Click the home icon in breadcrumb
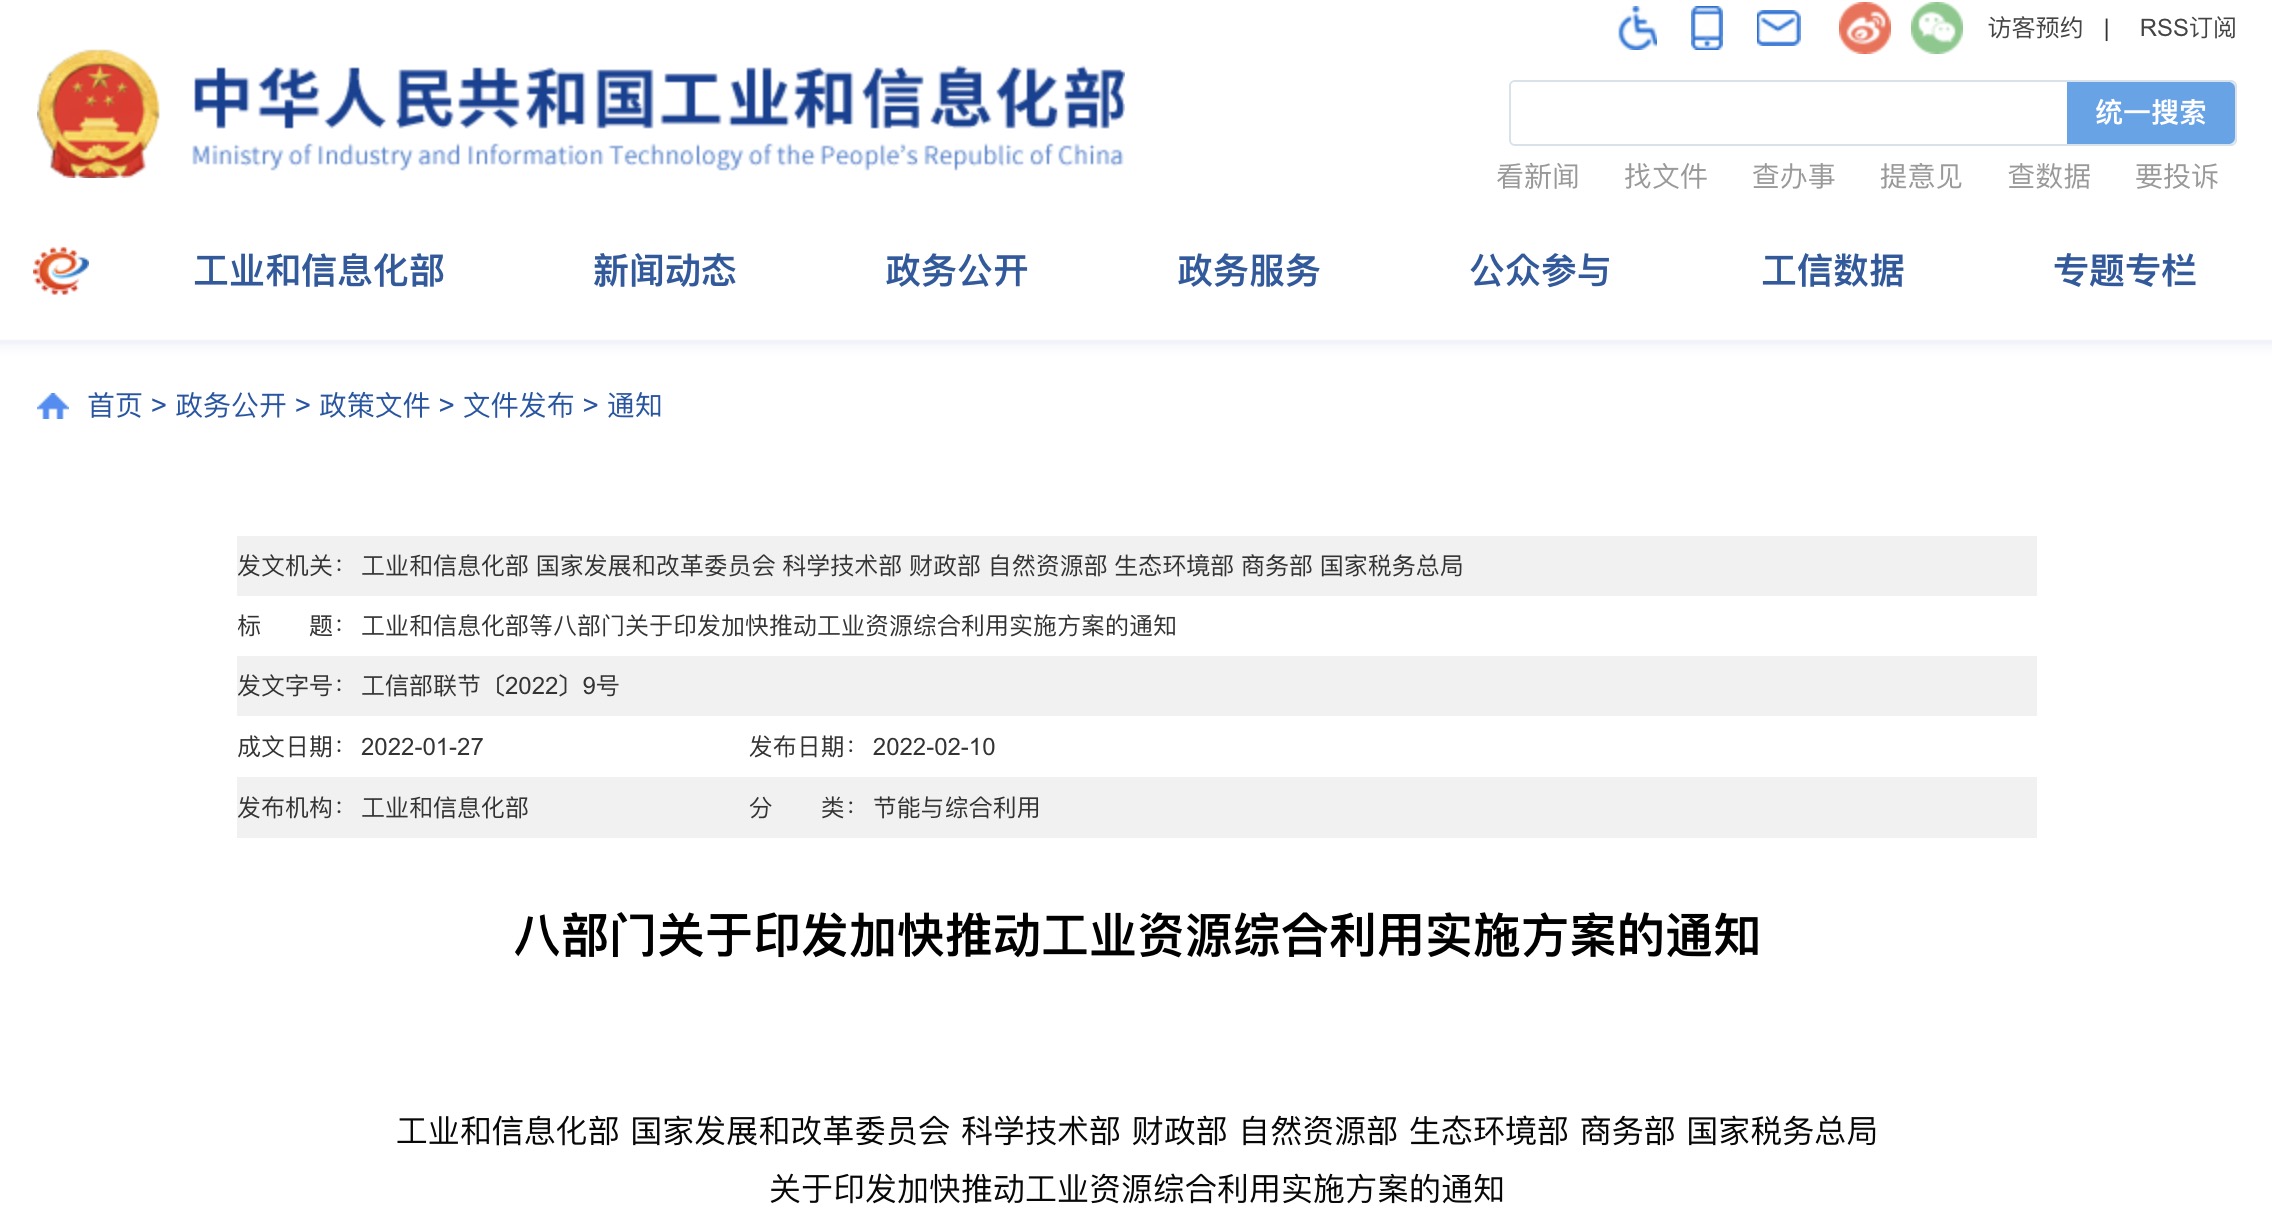Screen dimensions: 2272x1222 pyautogui.click(x=53, y=406)
